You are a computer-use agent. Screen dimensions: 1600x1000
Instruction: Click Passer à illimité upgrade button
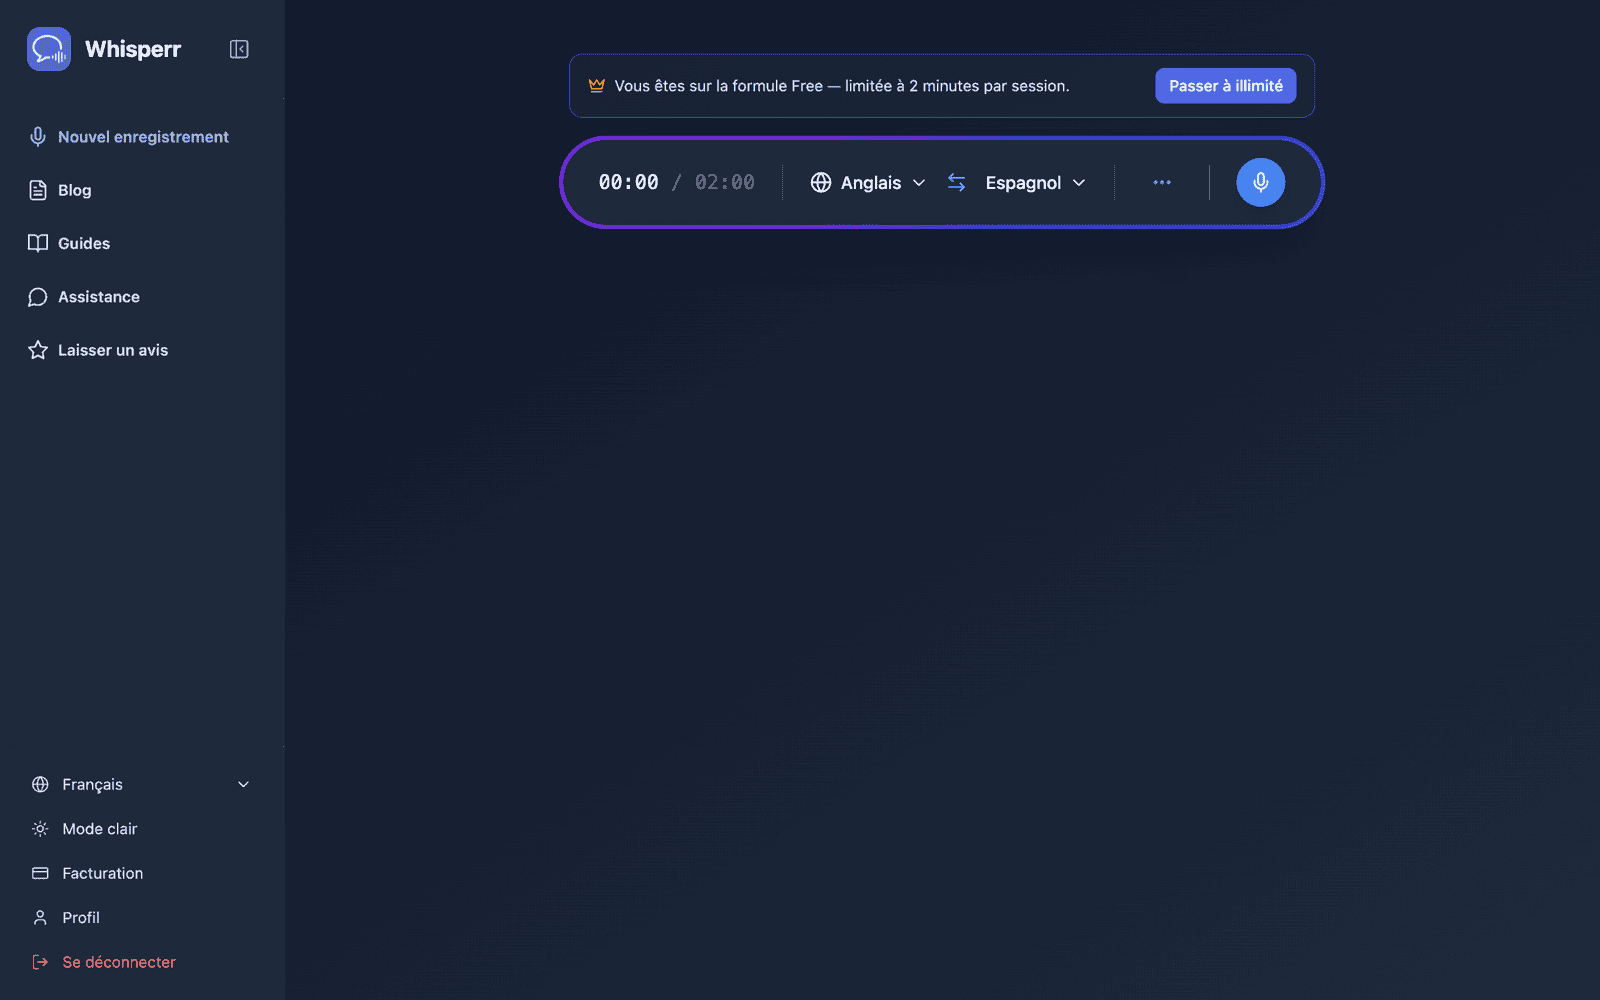[x=1225, y=86]
